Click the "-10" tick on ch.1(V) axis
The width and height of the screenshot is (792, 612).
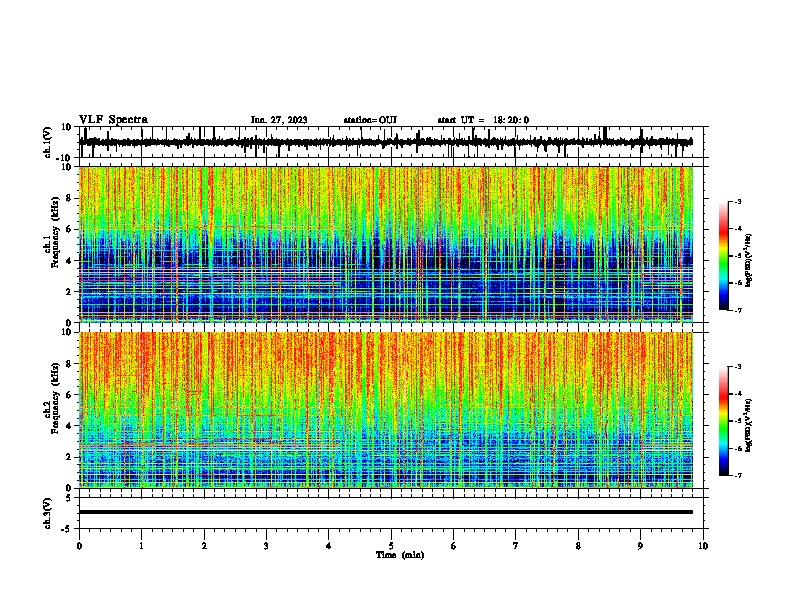[x=64, y=158]
